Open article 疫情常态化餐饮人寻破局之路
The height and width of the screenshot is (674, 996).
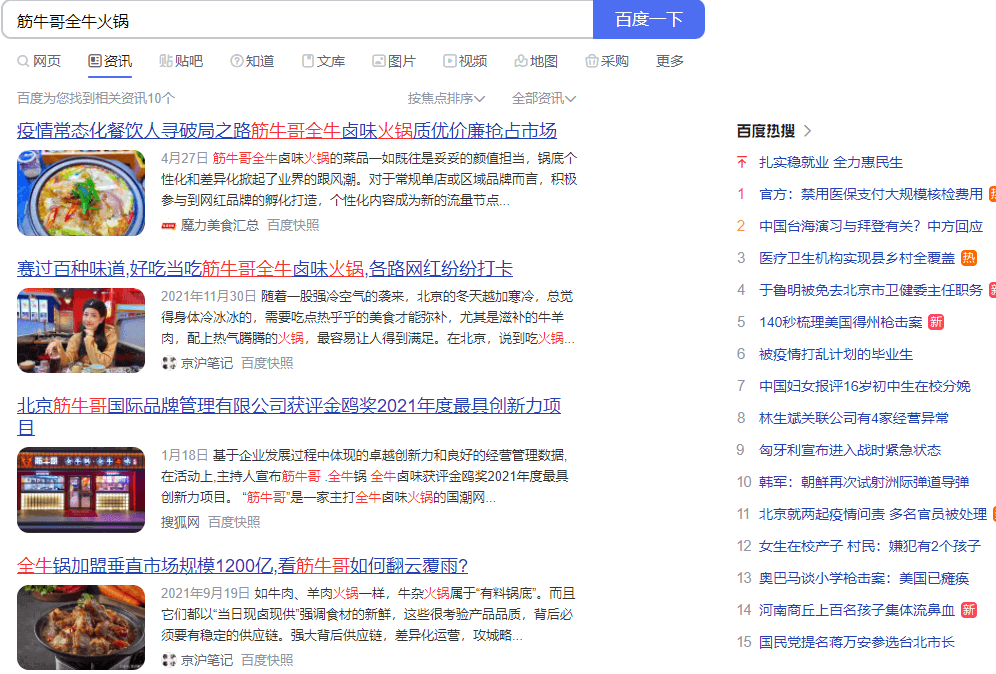(x=286, y=131)
